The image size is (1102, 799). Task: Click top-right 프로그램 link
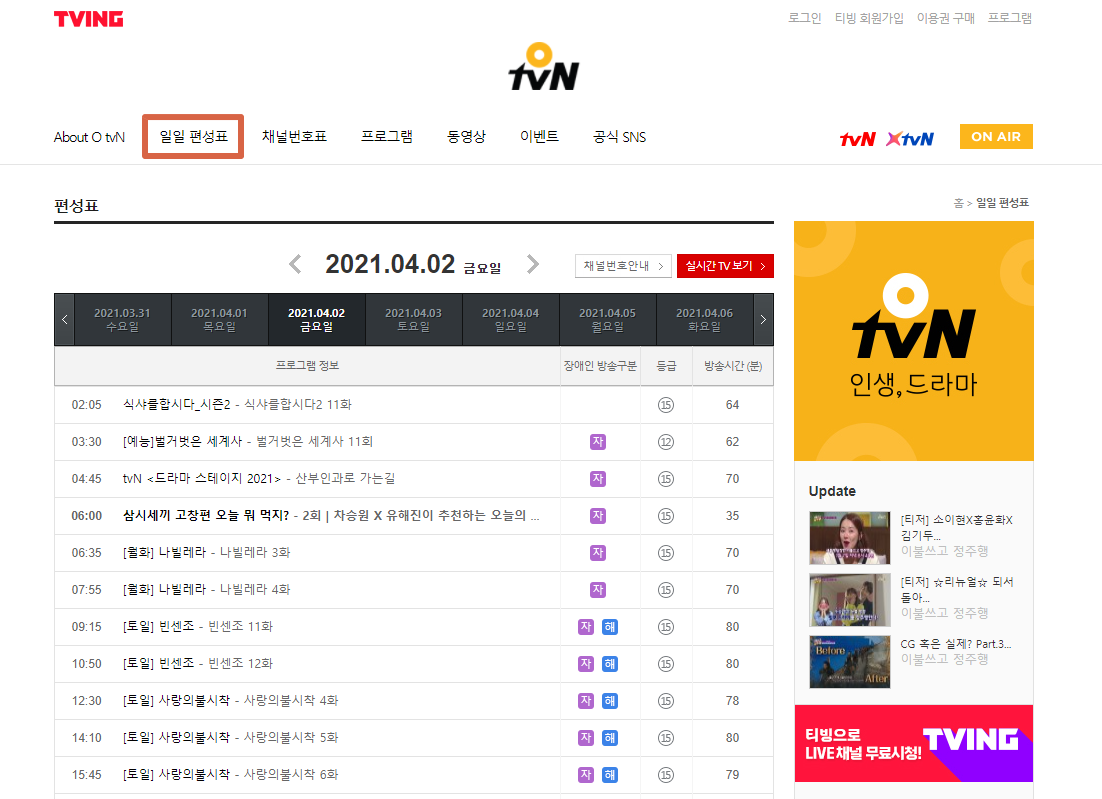(x=1009, y=18)
